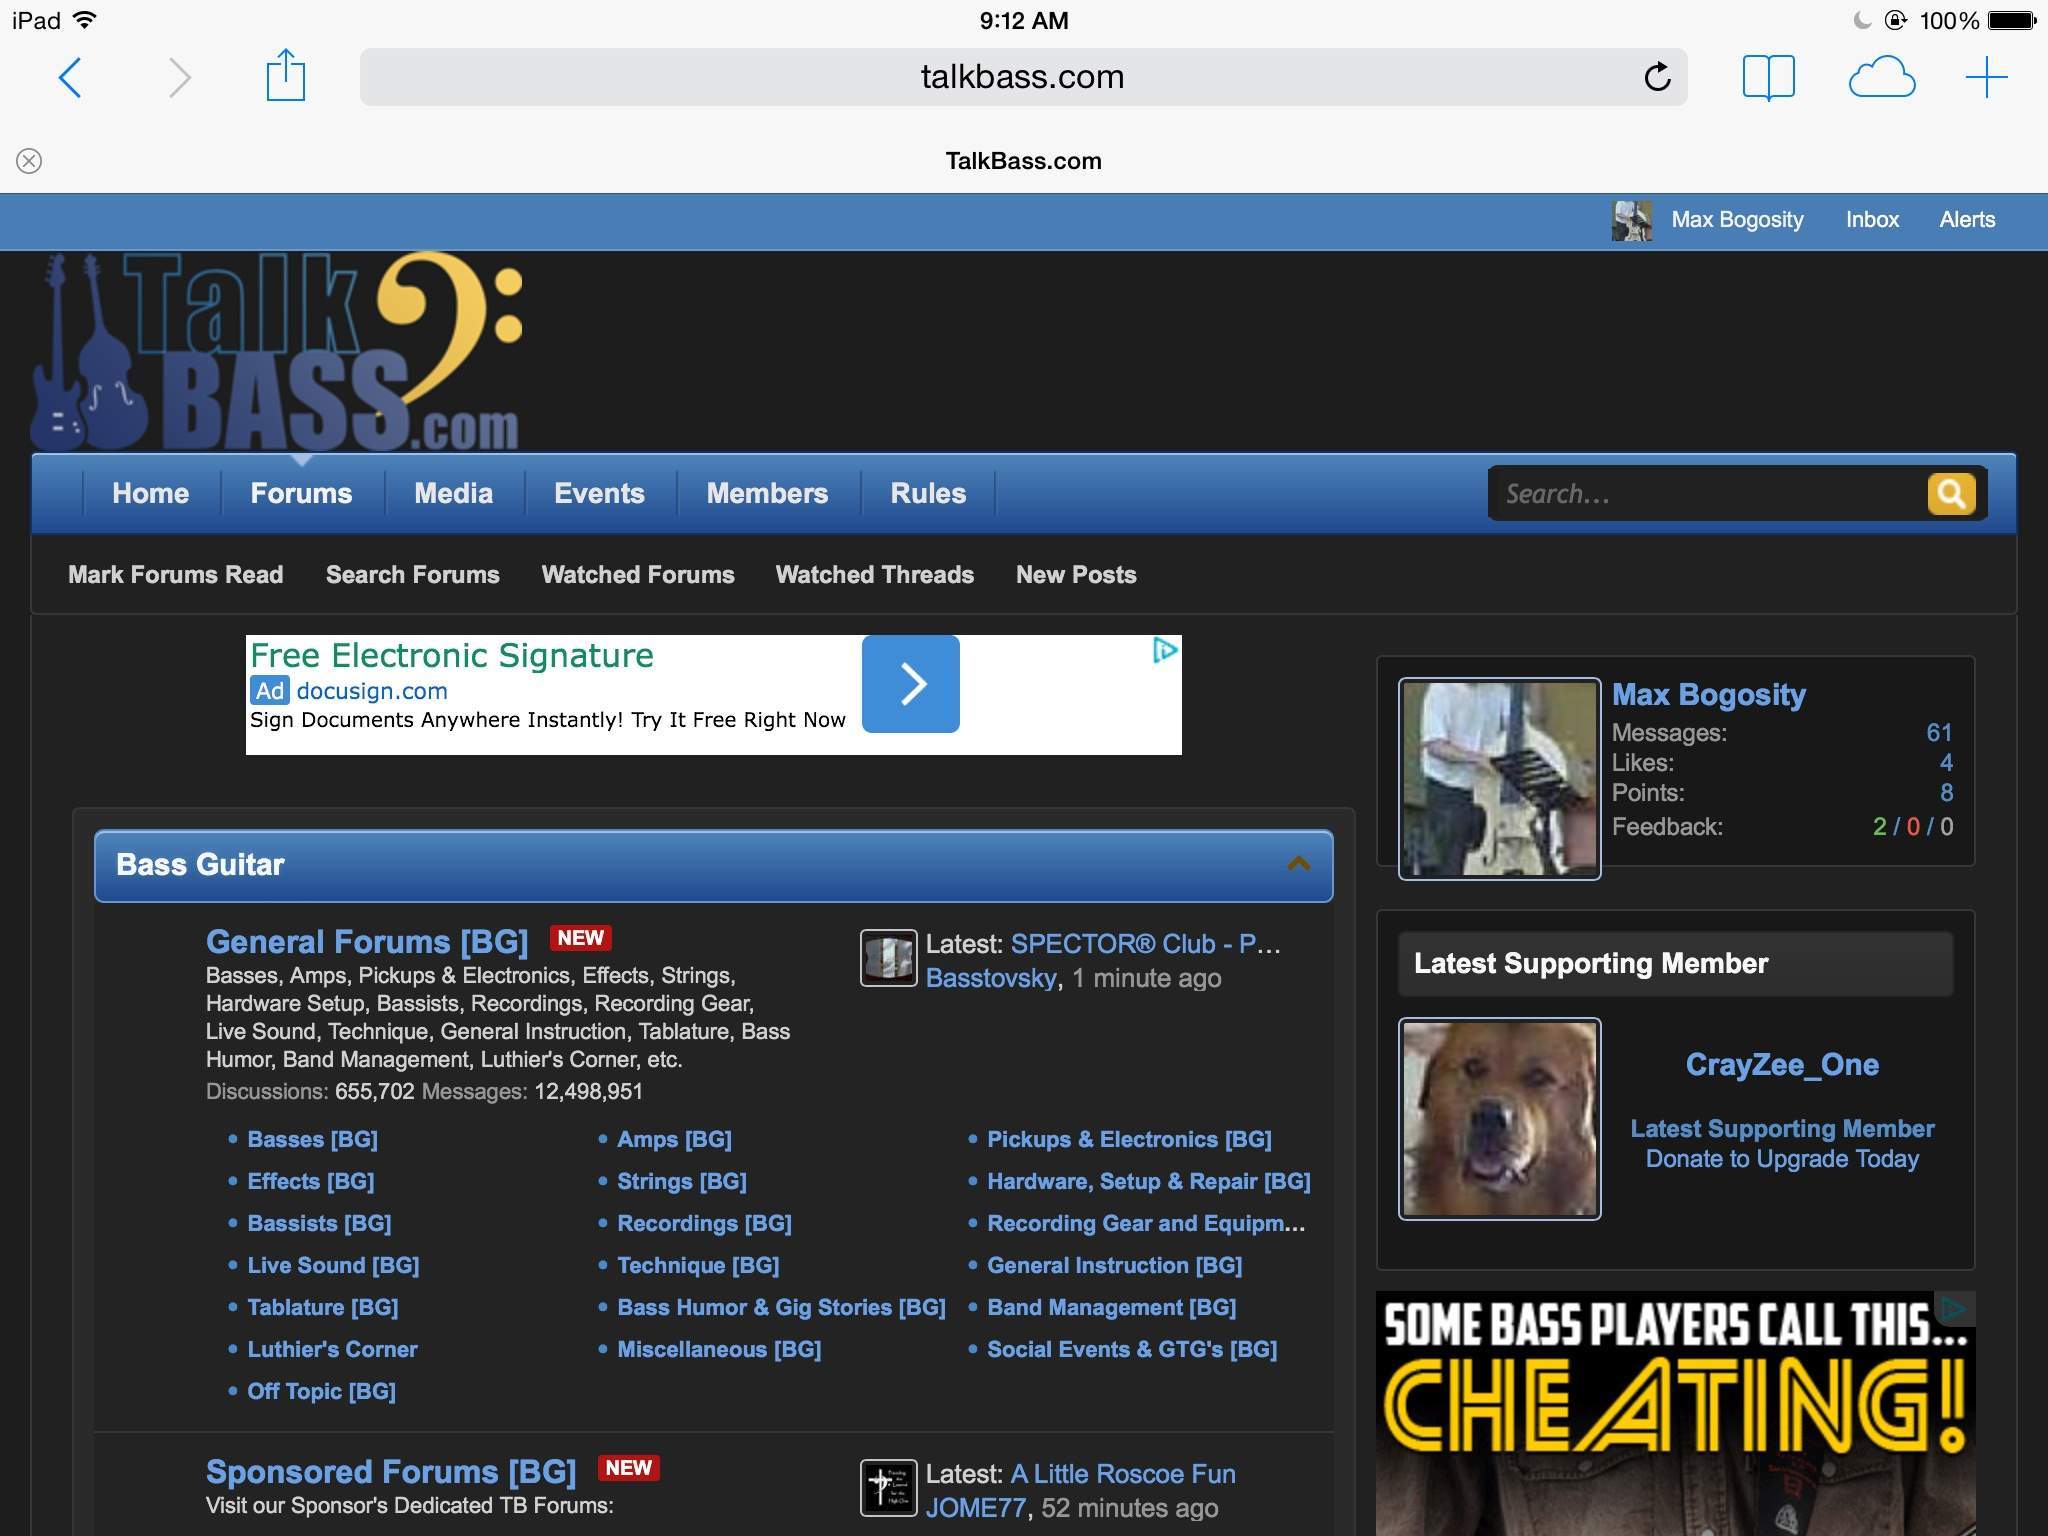Reload the page with the refresh icon
The height and width of the screenshot is (1536, 2048).
click(x=1657, y=76)
